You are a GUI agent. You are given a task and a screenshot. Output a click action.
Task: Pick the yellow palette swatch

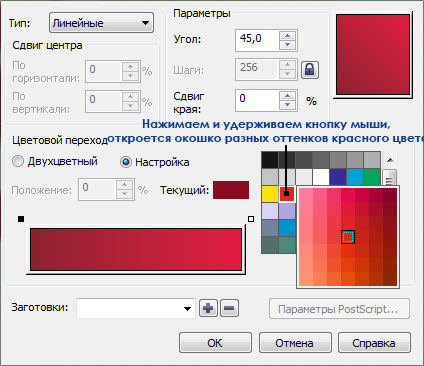(x=270, y=194)
